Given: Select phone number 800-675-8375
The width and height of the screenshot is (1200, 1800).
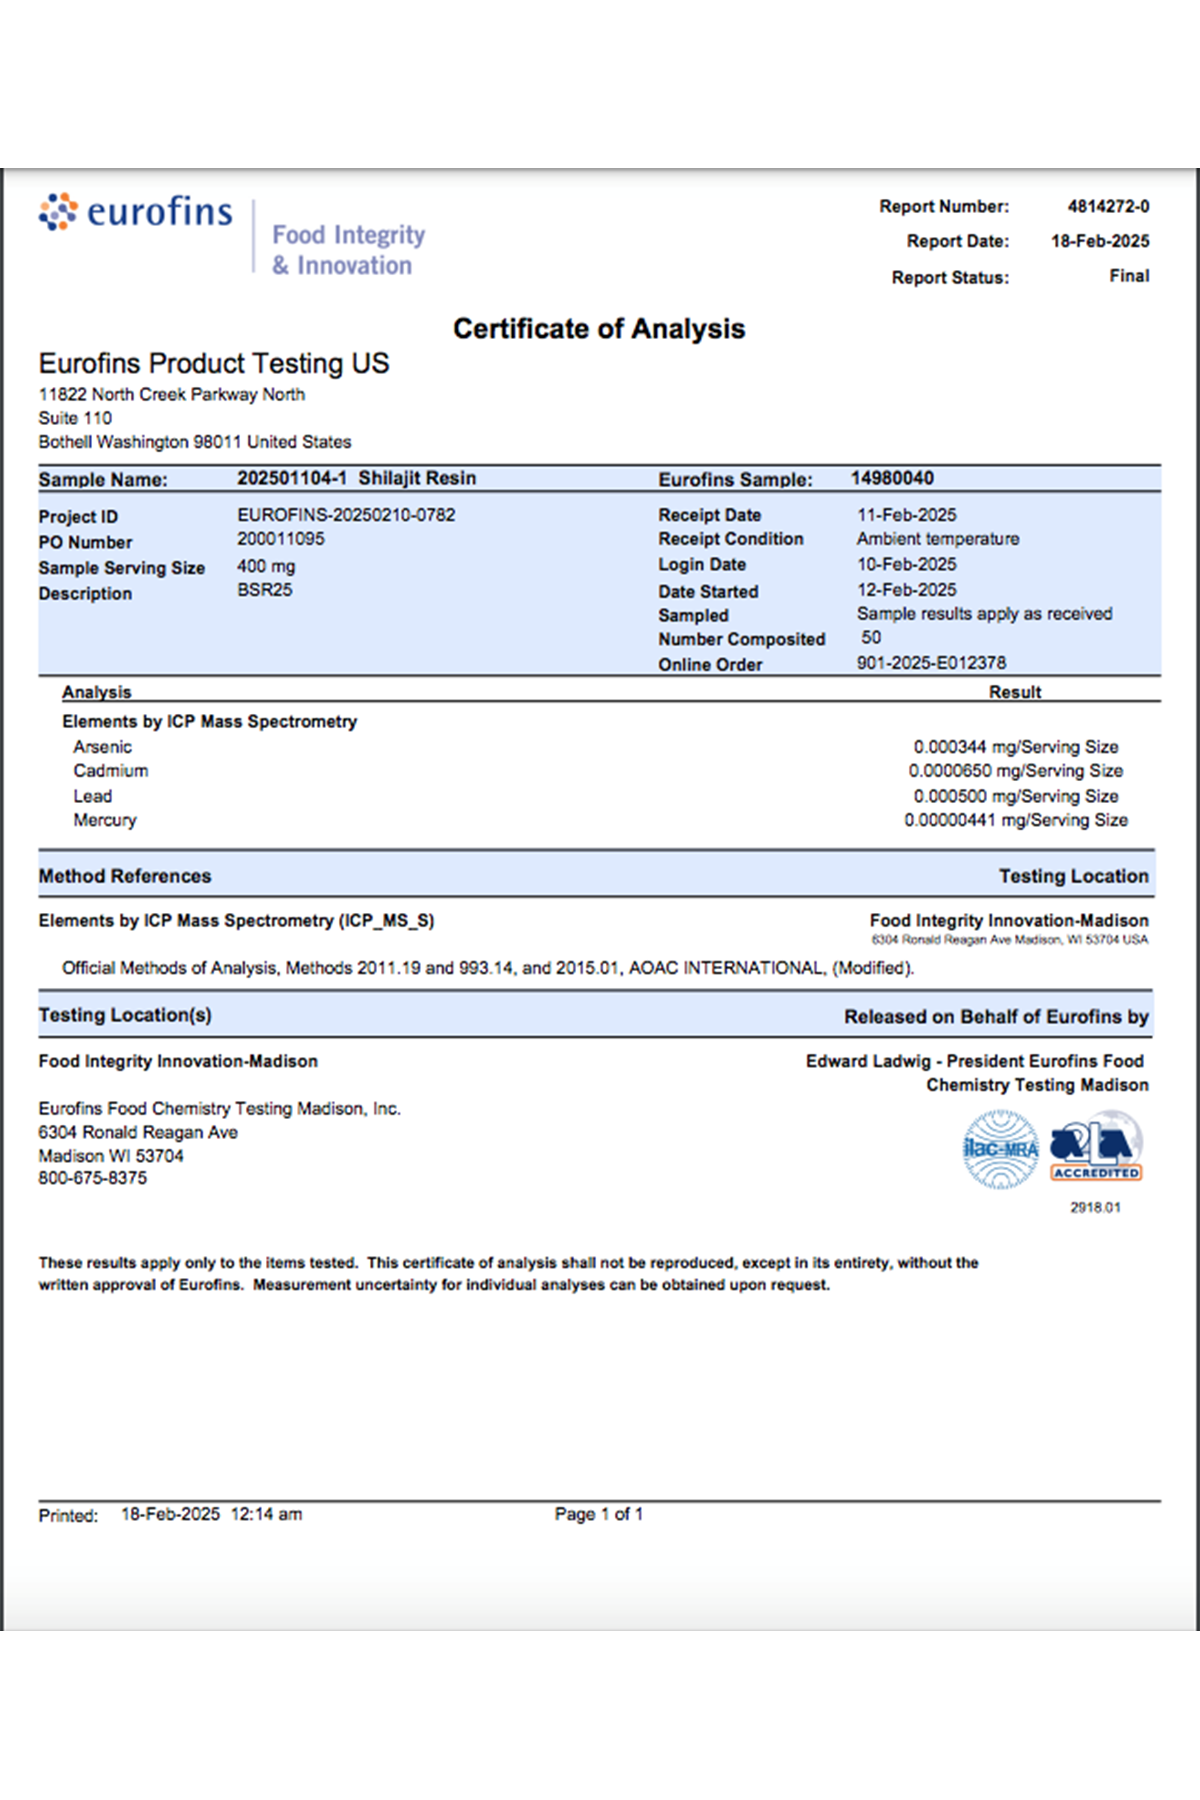Looking at the screenshot, I should click(93, 1178).
